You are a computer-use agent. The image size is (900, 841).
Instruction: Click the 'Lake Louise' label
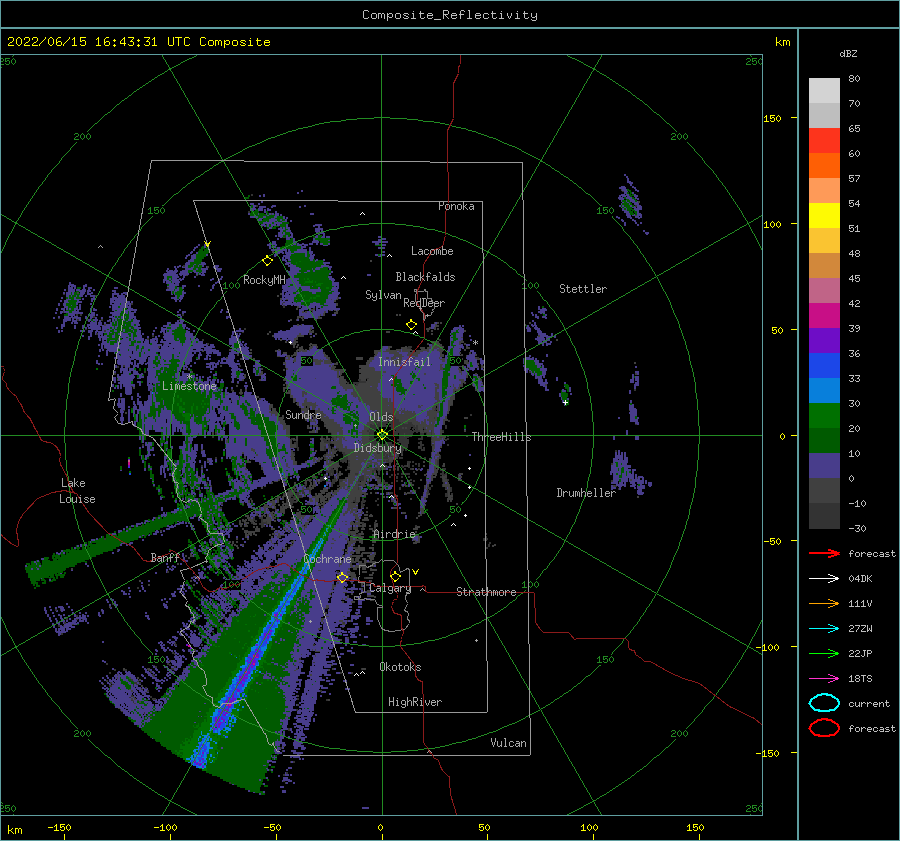(x=77, y=491)
